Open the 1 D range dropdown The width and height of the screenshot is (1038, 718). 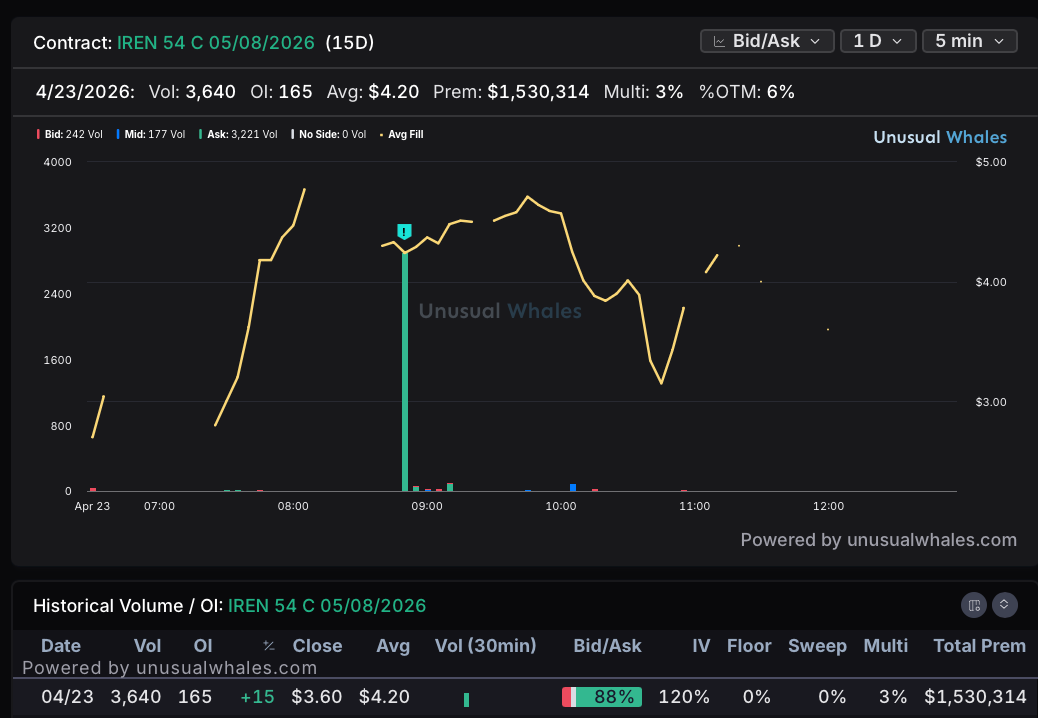click(x=878, y=41)
